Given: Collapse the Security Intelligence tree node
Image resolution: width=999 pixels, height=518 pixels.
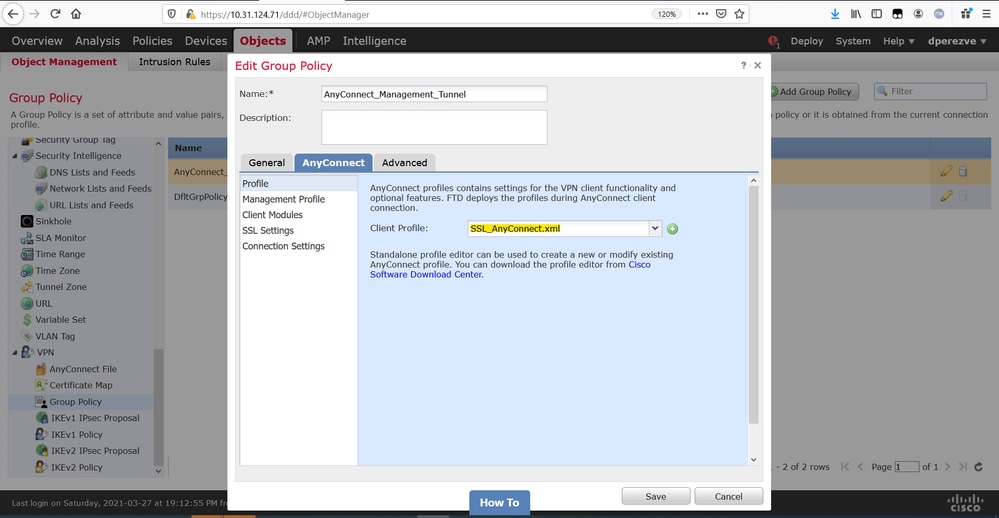Looking at the screenshot, I should (x=15, y=155).
